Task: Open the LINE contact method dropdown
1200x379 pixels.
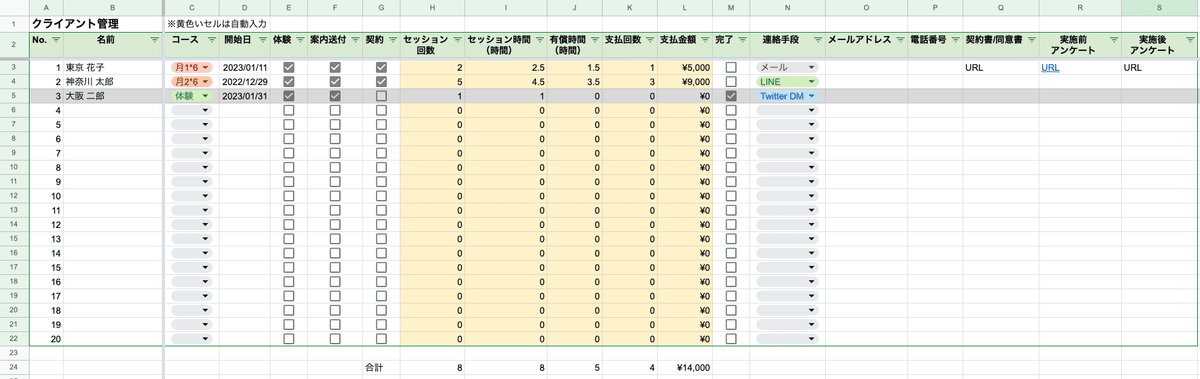Action: 786,81
